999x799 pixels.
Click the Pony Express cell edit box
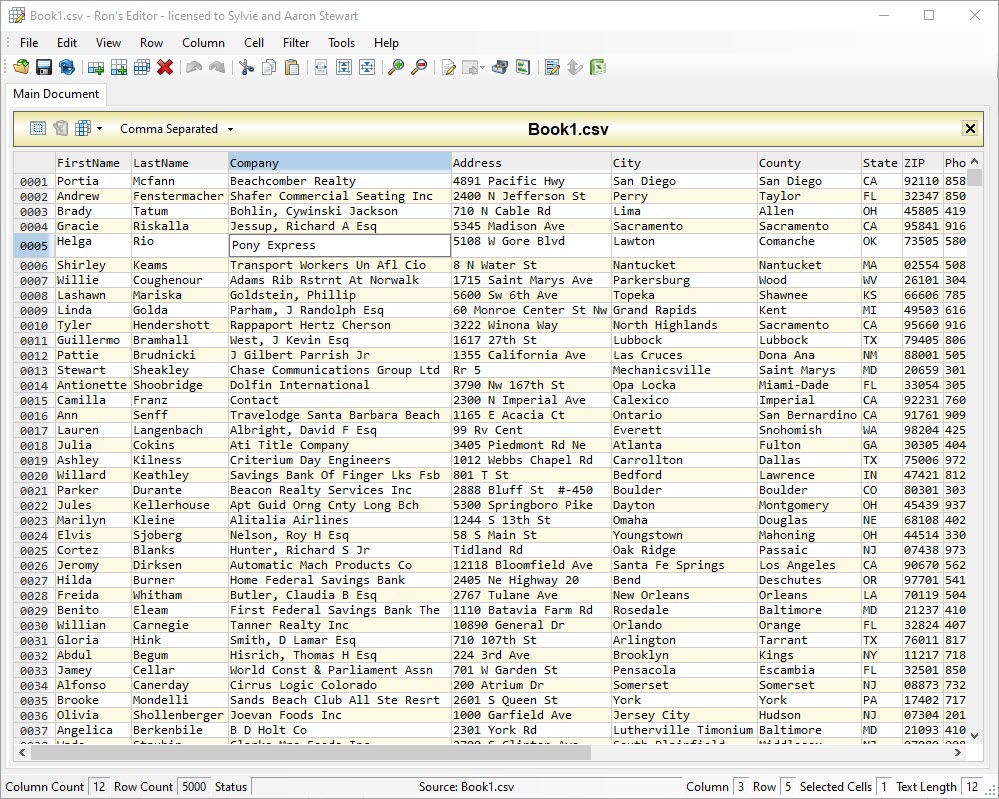[340, 245]
